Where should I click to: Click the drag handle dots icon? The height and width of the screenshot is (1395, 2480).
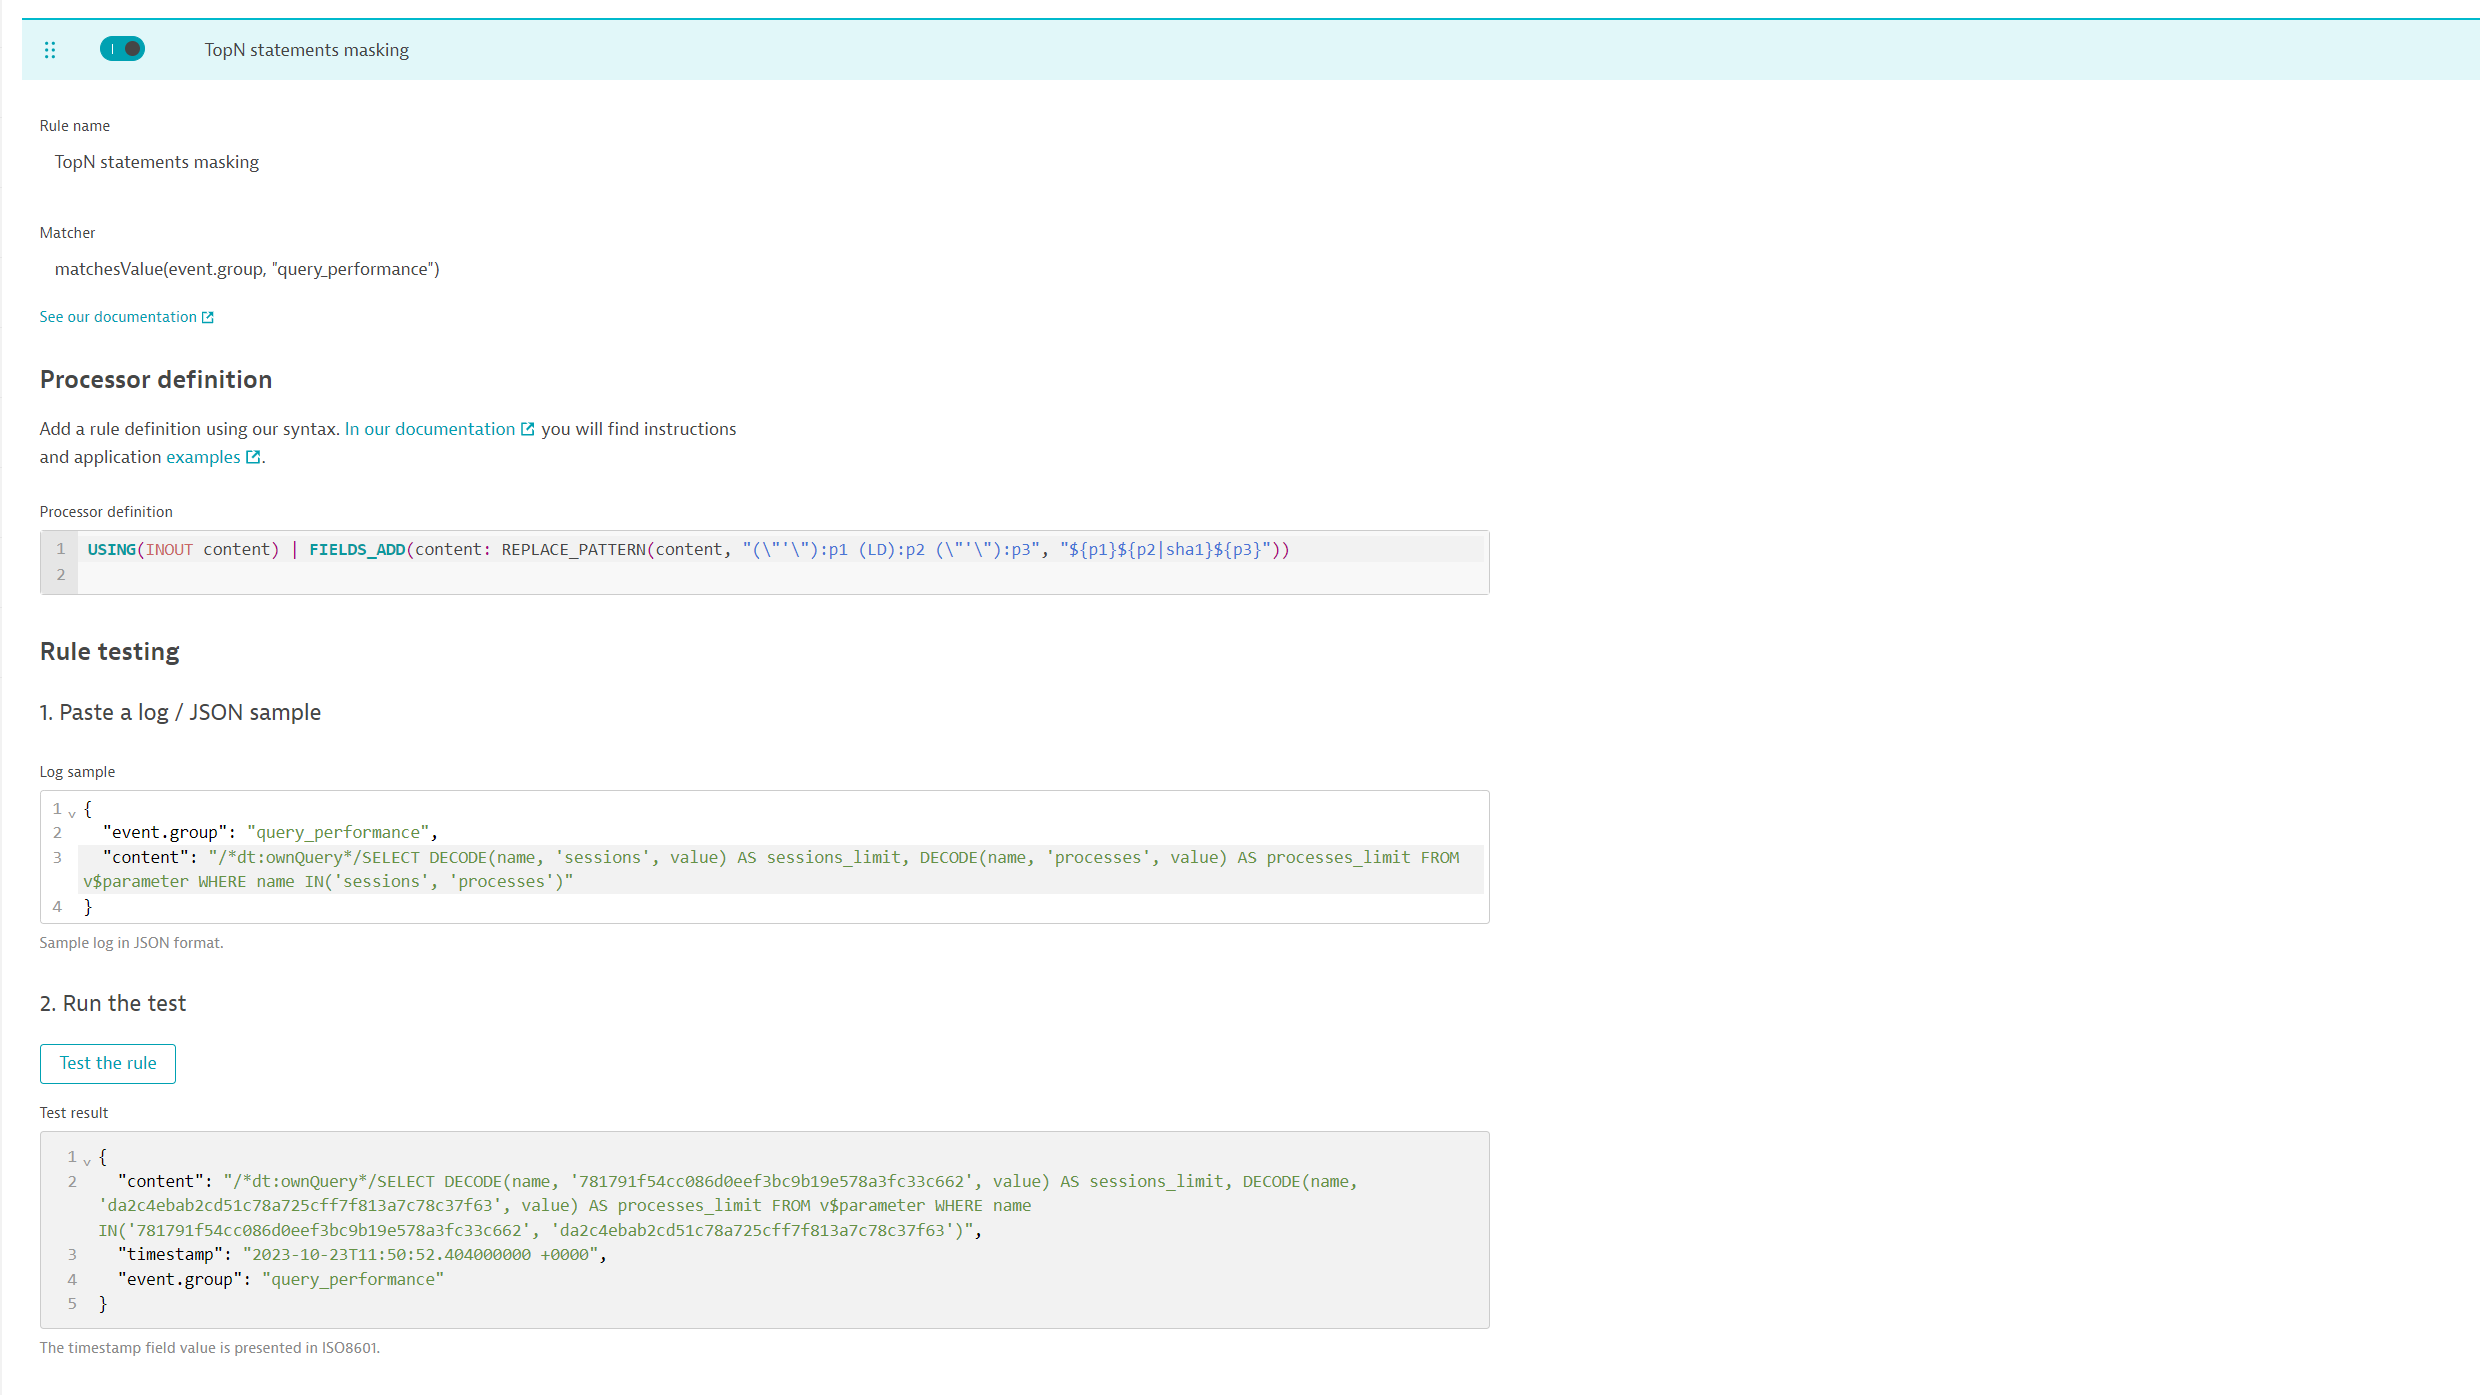click(x=50, y=50)
